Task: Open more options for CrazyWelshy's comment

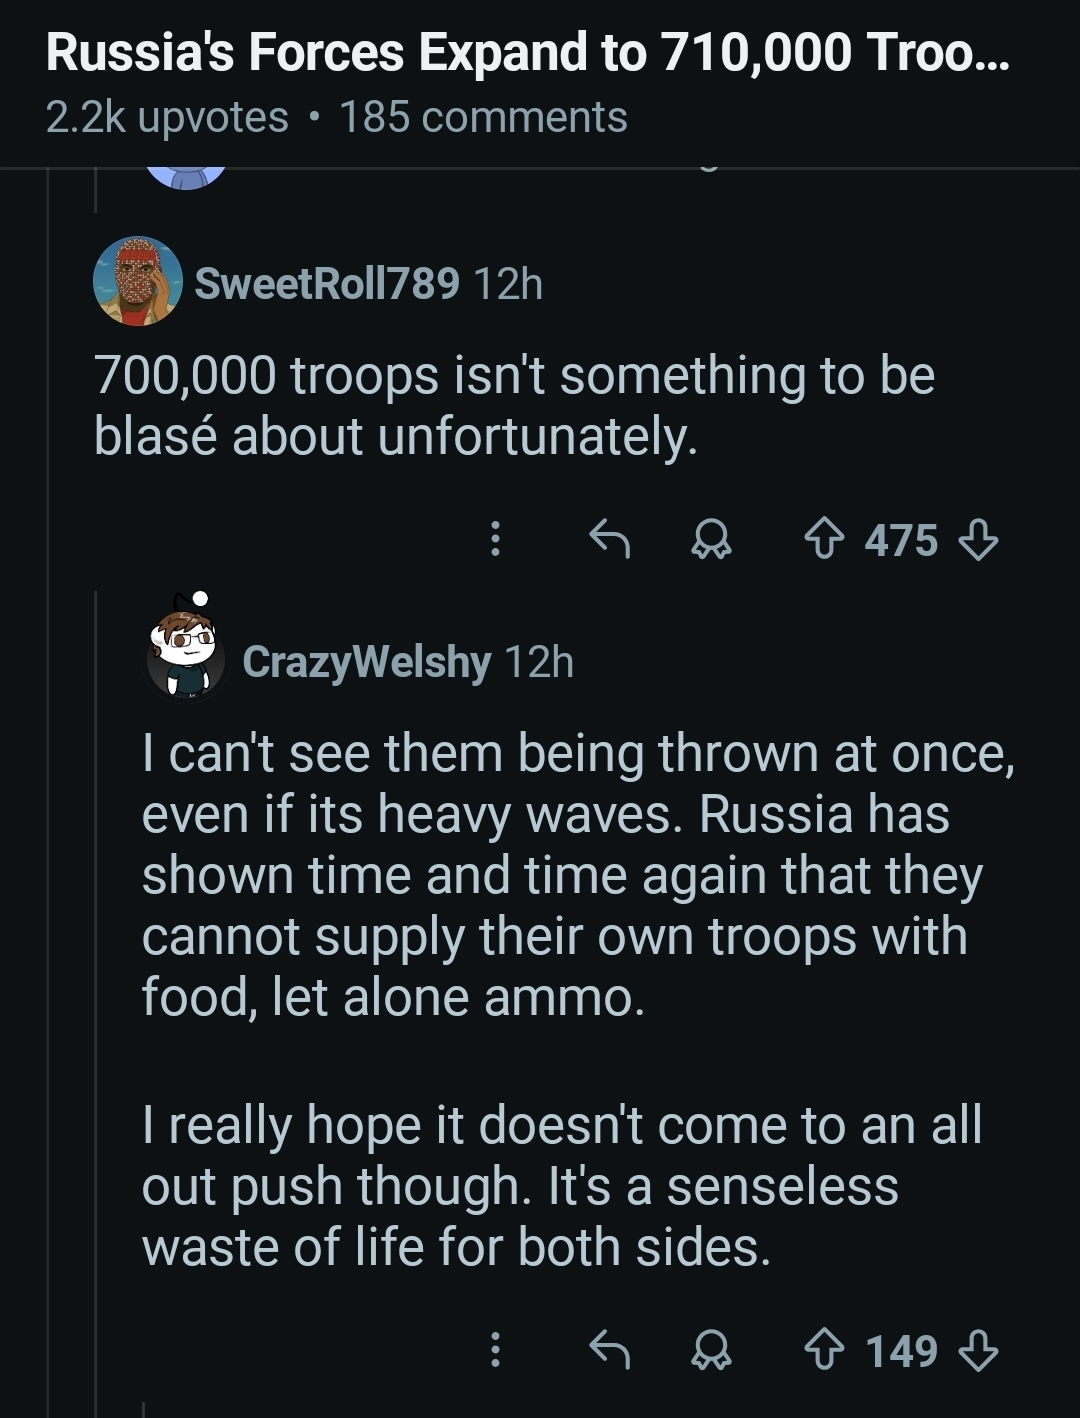Action: (x=494, y=1351)
